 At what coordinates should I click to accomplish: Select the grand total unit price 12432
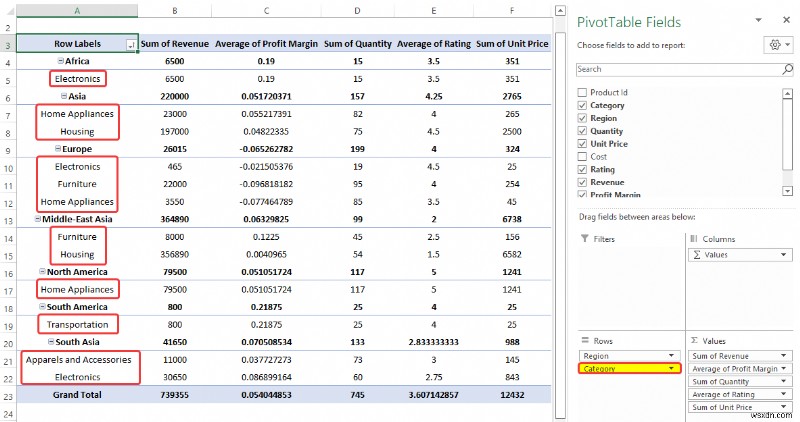coord(512,395)
